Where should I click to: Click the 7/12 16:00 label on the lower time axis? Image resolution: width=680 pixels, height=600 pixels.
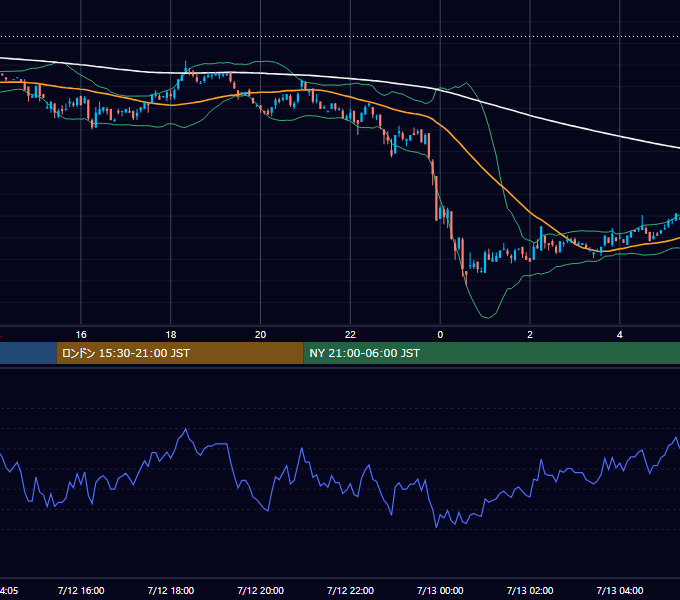(81, 590)
